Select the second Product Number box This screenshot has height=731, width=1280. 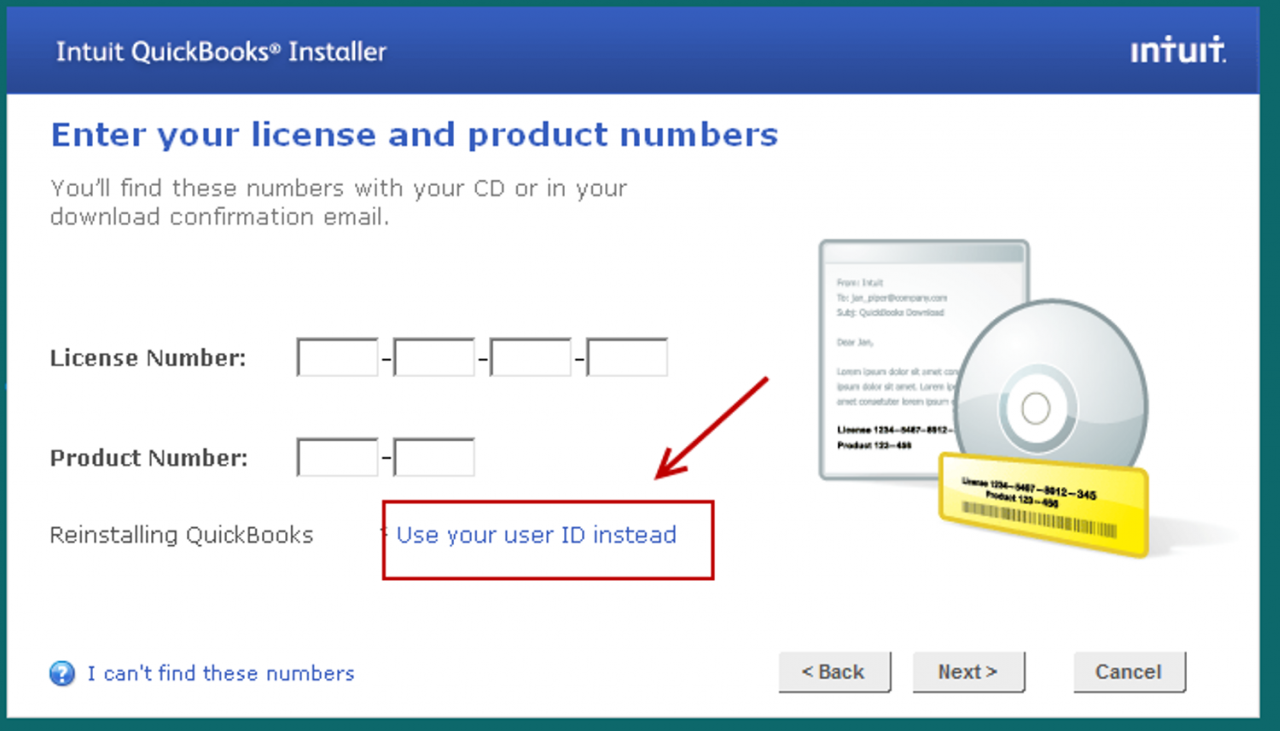434,458
